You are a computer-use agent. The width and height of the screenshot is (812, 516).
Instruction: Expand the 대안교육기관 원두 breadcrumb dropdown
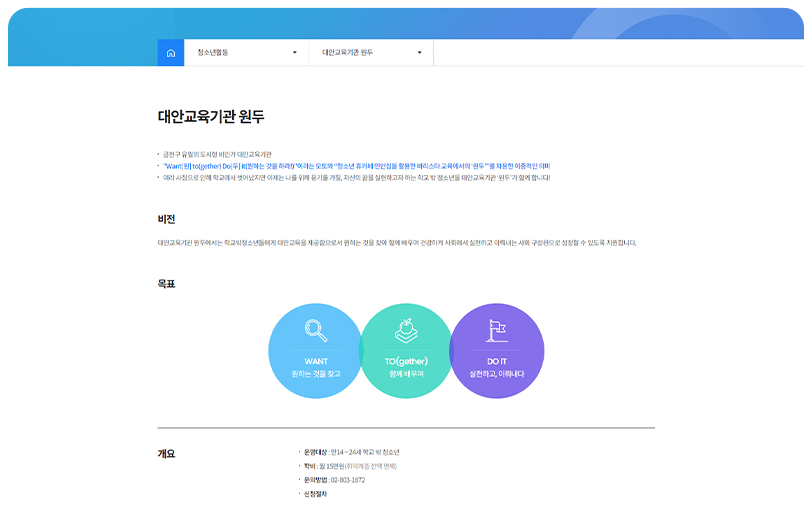371,53
